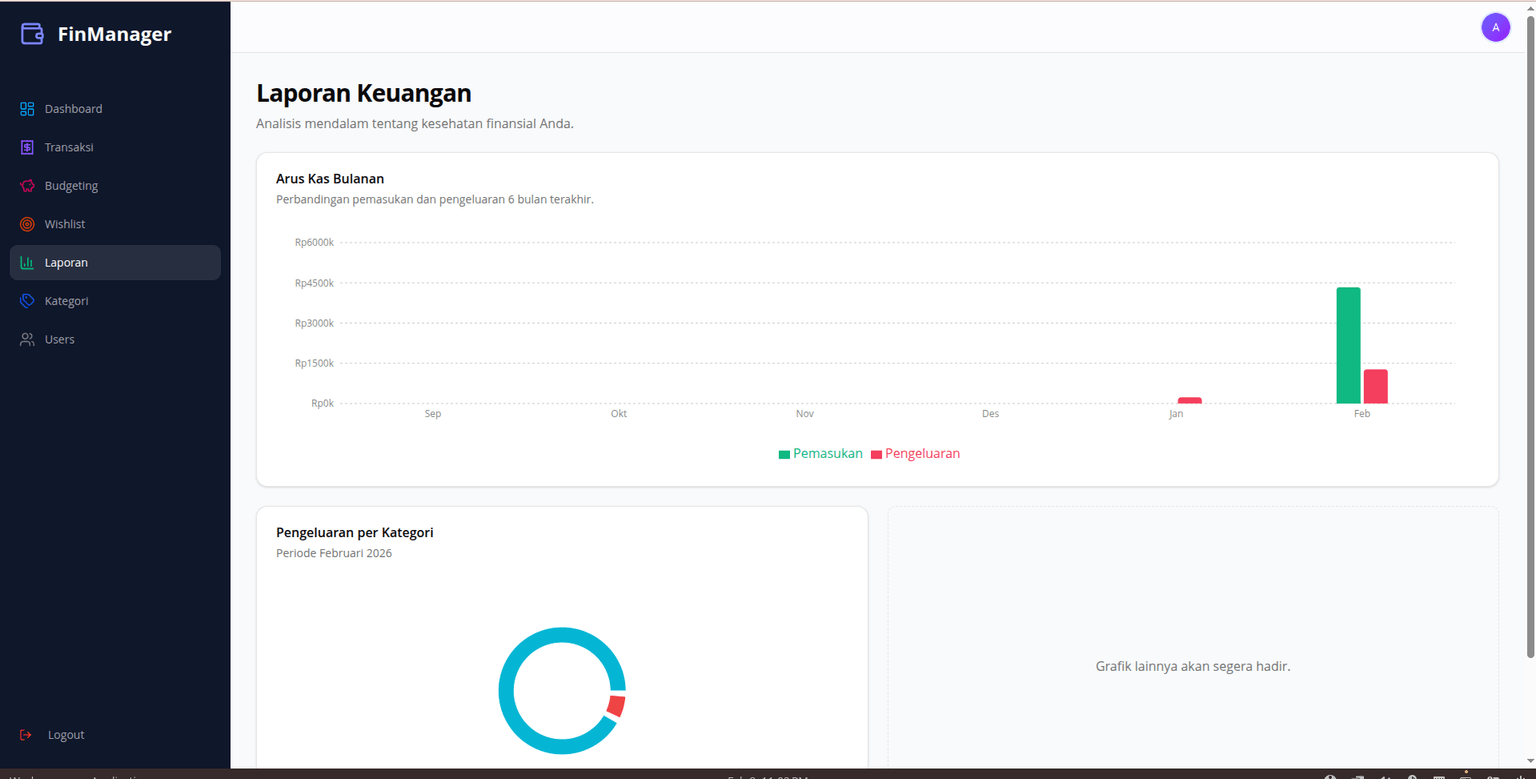Switch to the Laporan sidebar section
This screenshot has height=779, width=1536.
coord(67,262)
